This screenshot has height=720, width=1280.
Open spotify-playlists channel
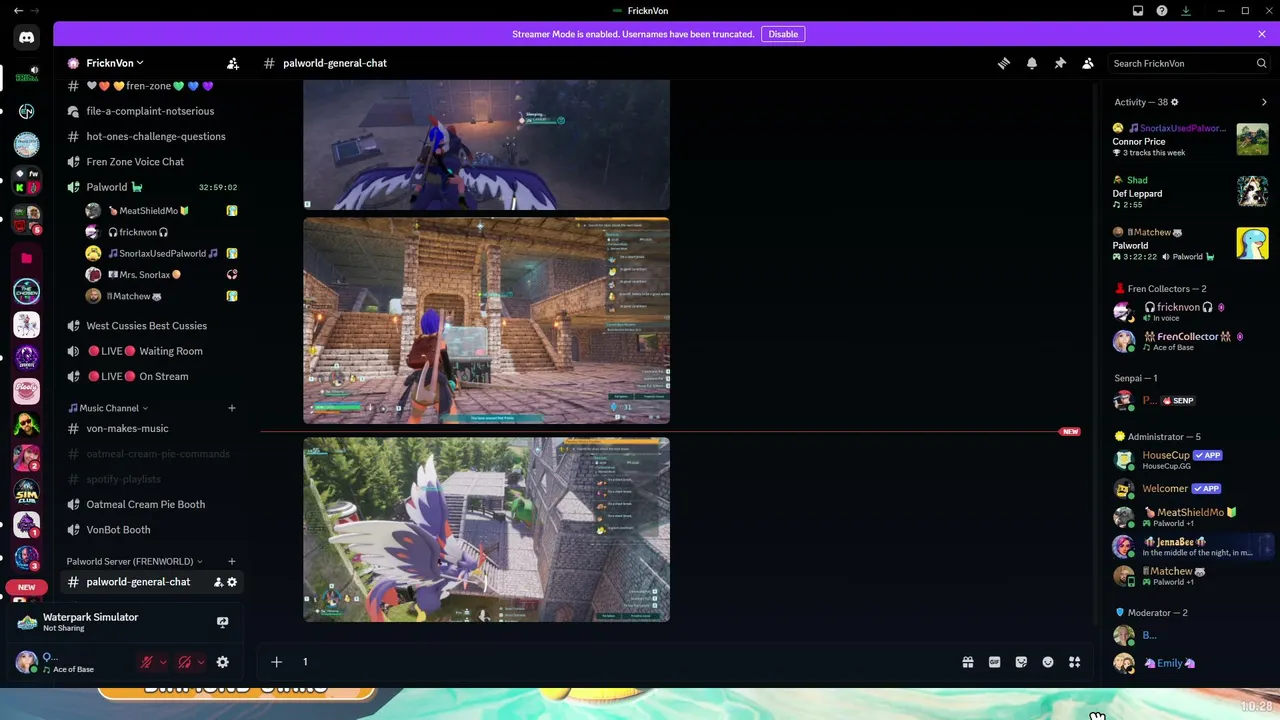point(152,479)
